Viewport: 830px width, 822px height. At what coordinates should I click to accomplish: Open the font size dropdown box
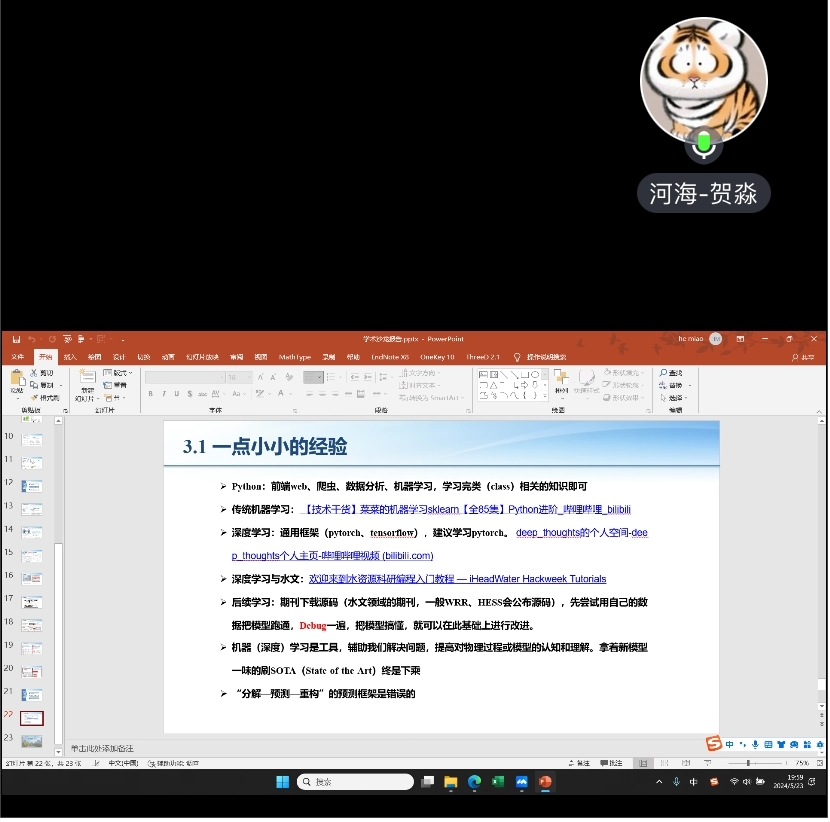pyautogui.click(x=239, y=377)
